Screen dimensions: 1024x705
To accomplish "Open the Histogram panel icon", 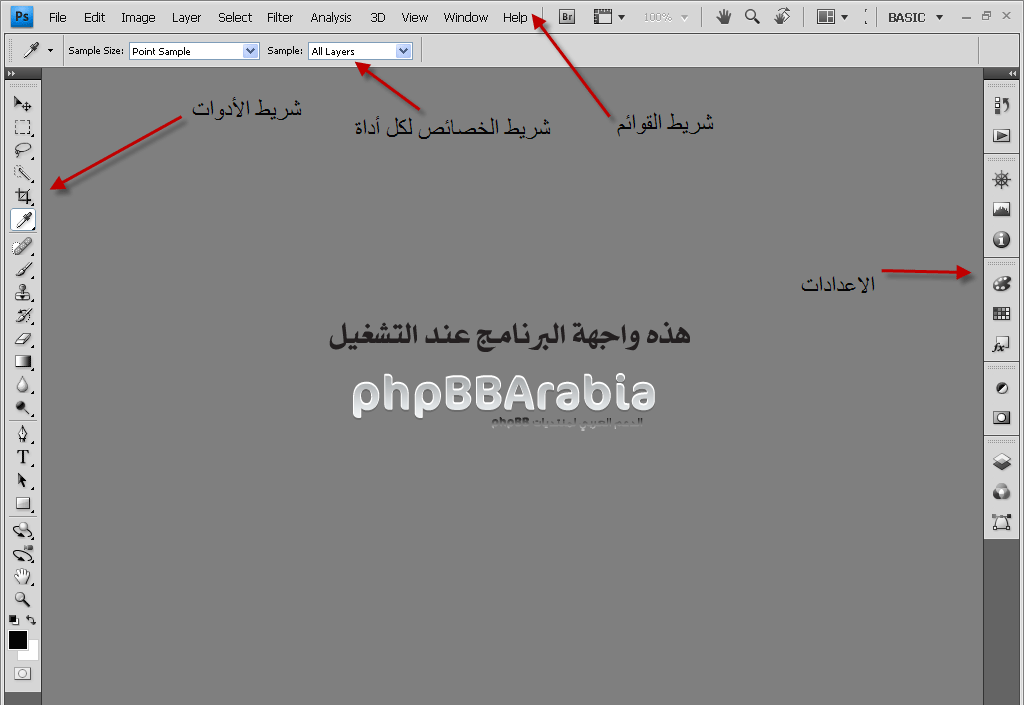I will (1001, 210).
